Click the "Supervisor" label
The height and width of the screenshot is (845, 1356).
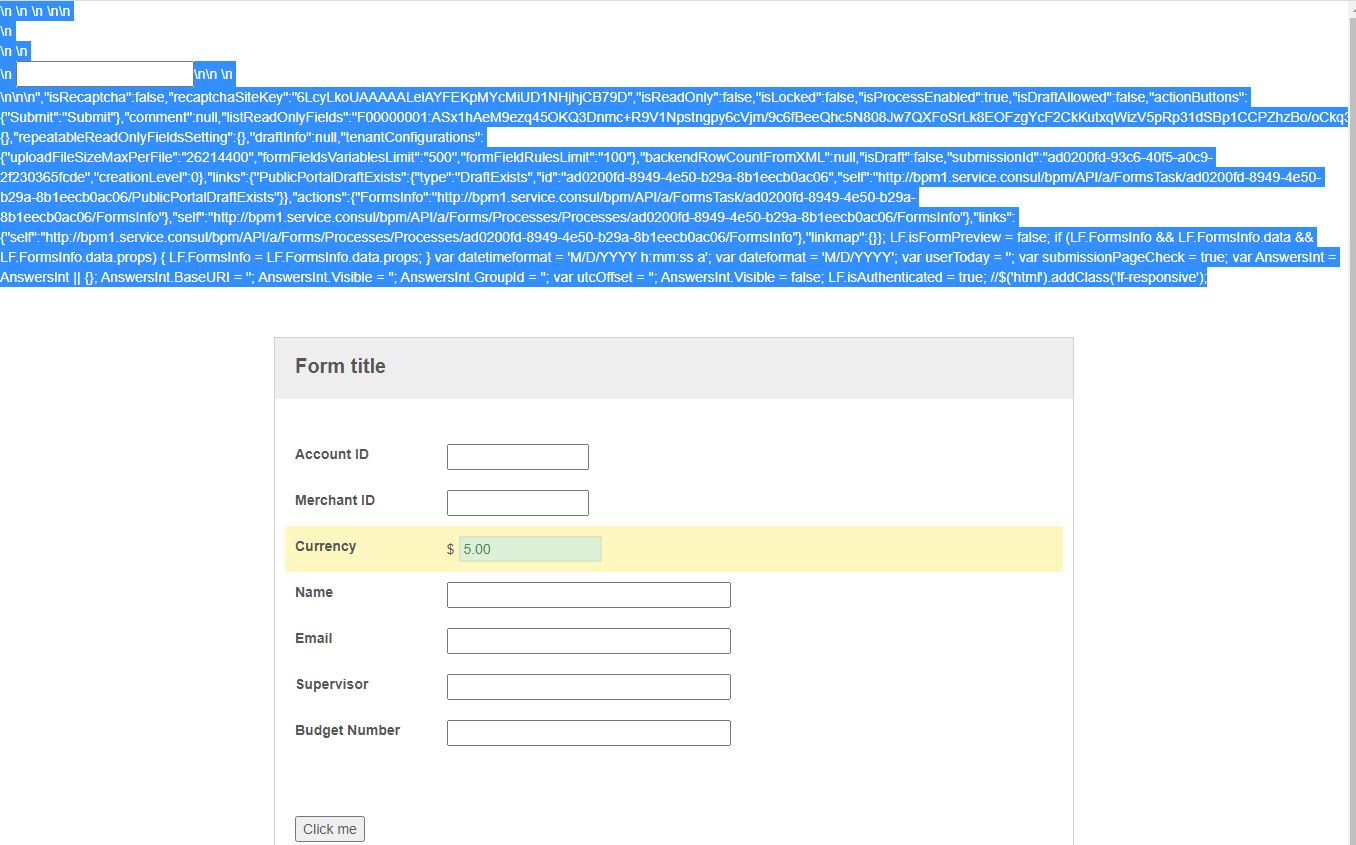332,684
